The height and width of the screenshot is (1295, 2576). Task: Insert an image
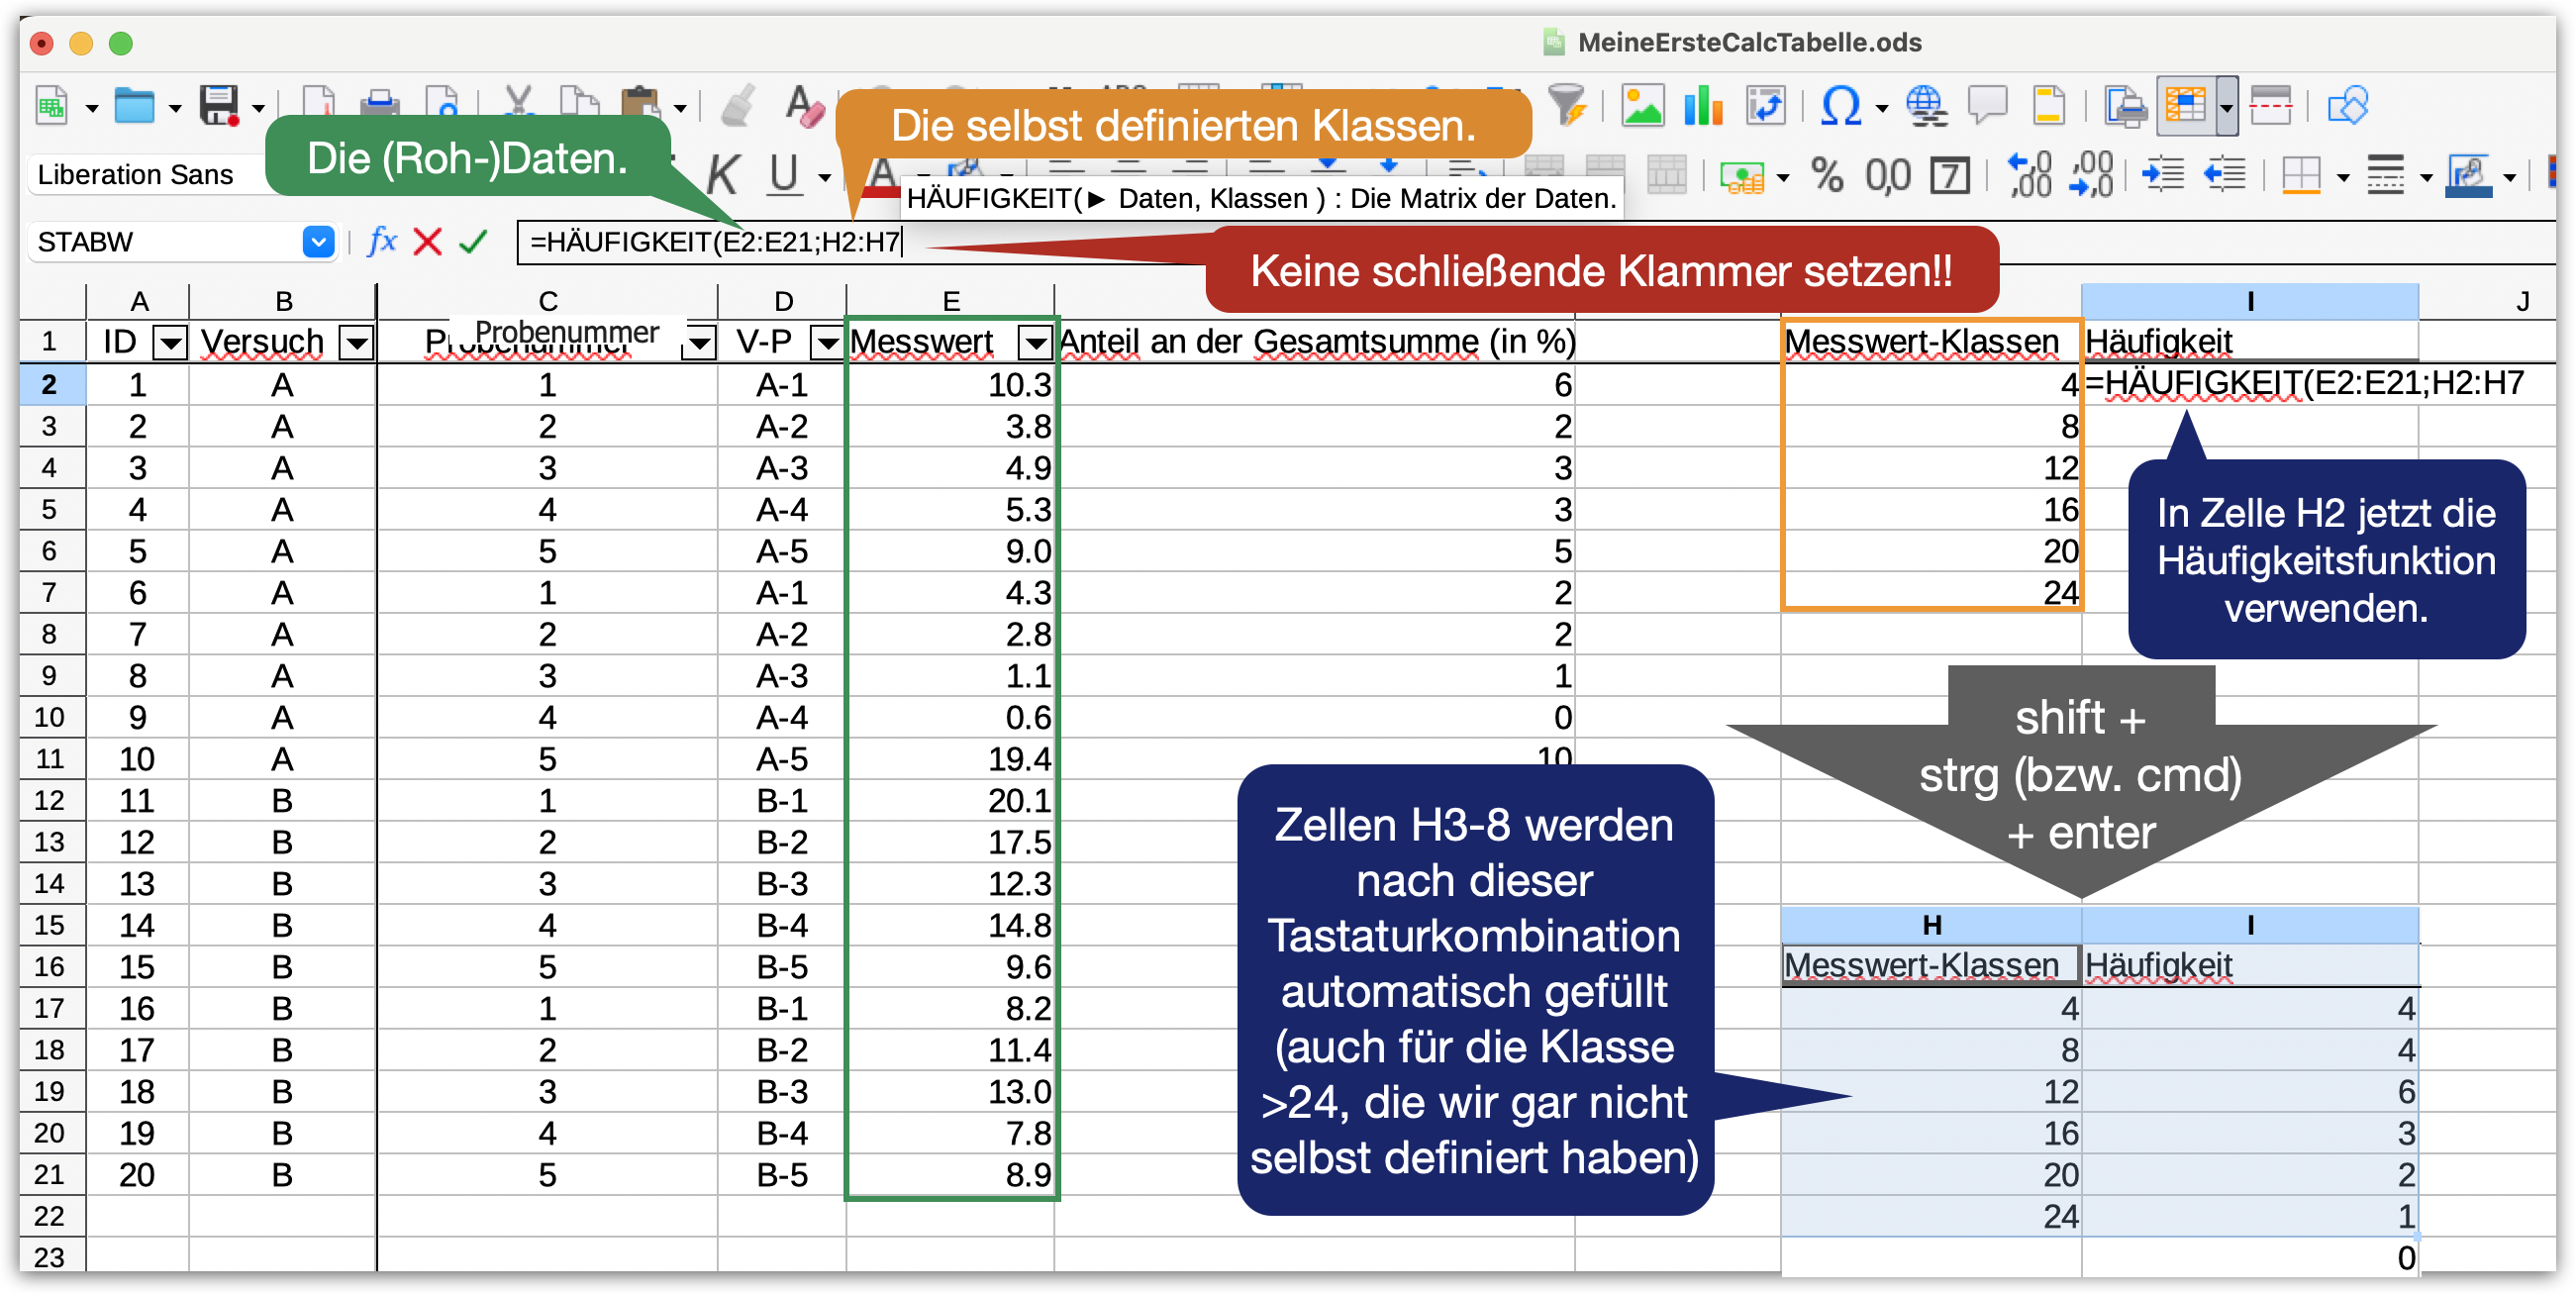1644,106
